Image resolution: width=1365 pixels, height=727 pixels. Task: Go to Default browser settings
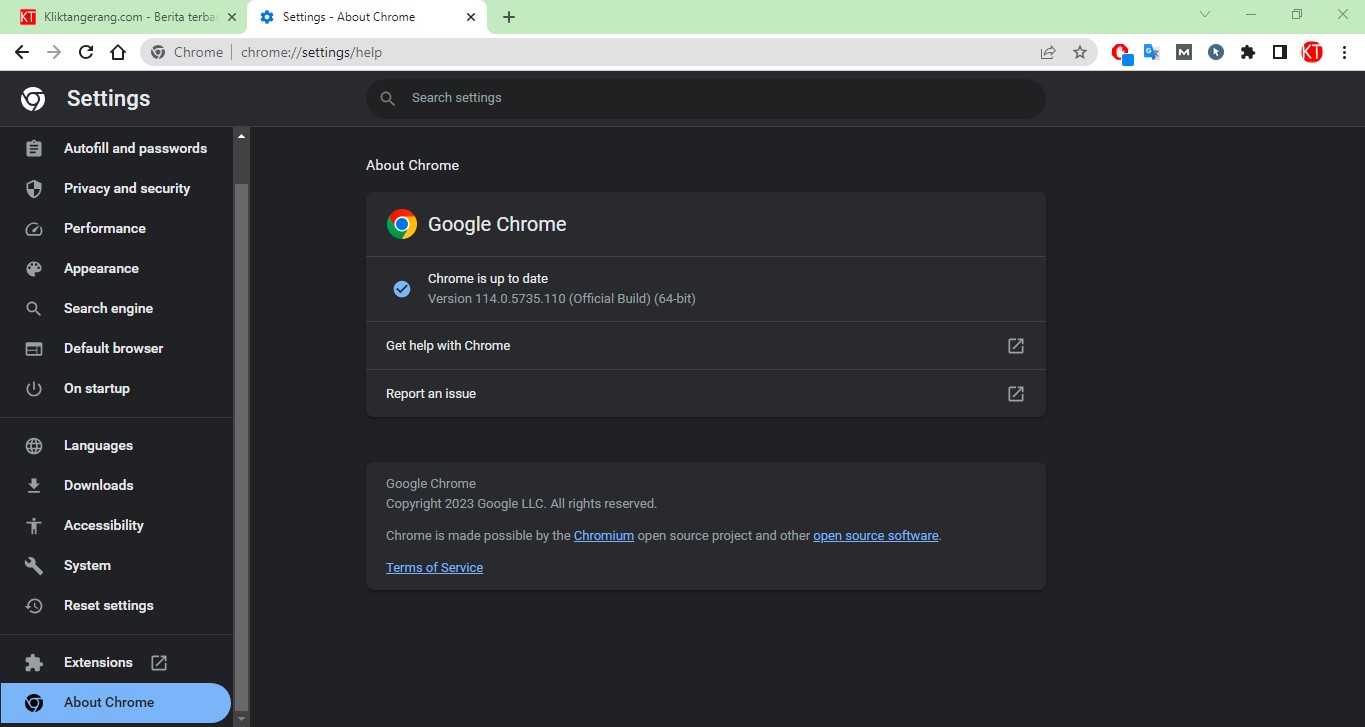116,348
